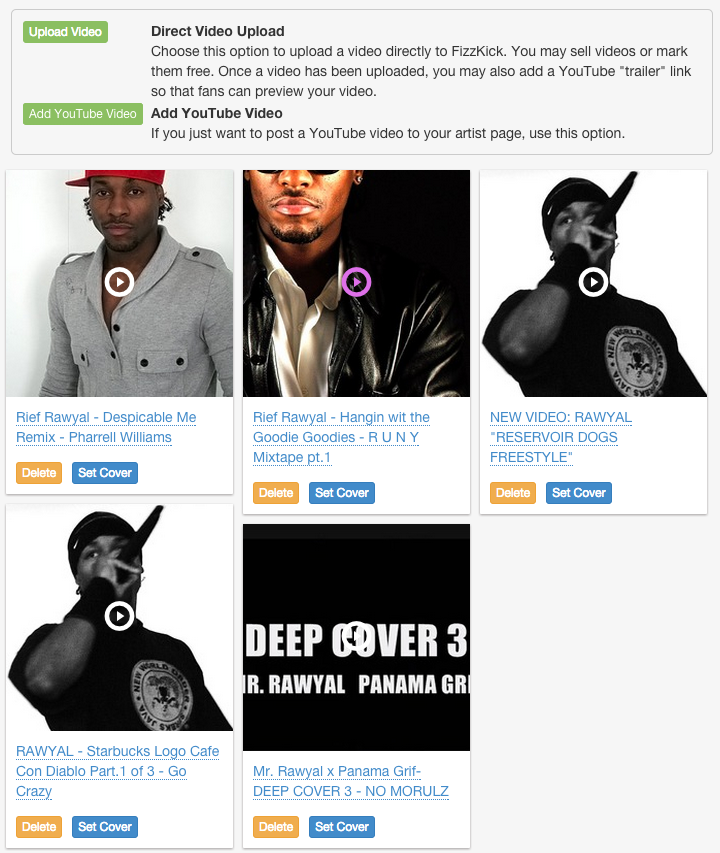The width and height of the screenshot is (720, 853).
Task: Set Cover for Despicable Me Remix video
Action: coord(105,473)
